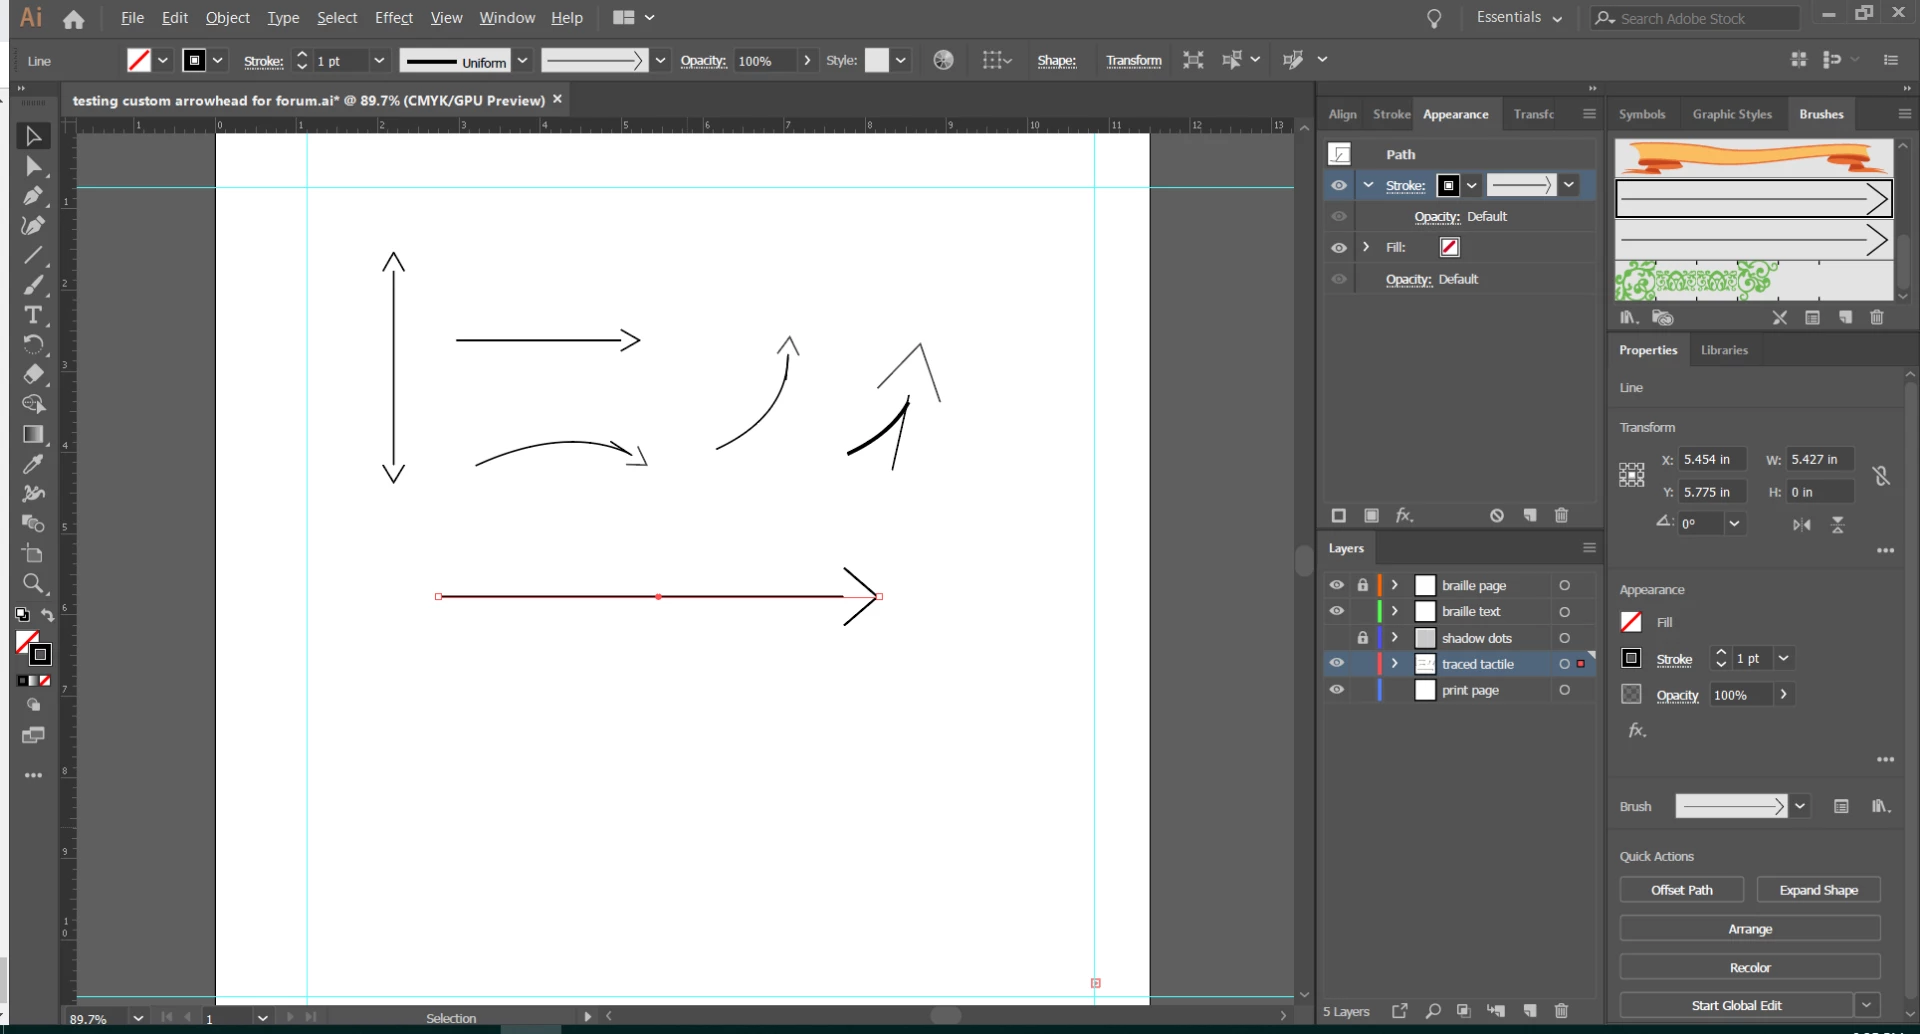The height and width of the screenshot is (1034, 1920).
Task: Open the Brush Libraries menu icon
Action: 1629,318
